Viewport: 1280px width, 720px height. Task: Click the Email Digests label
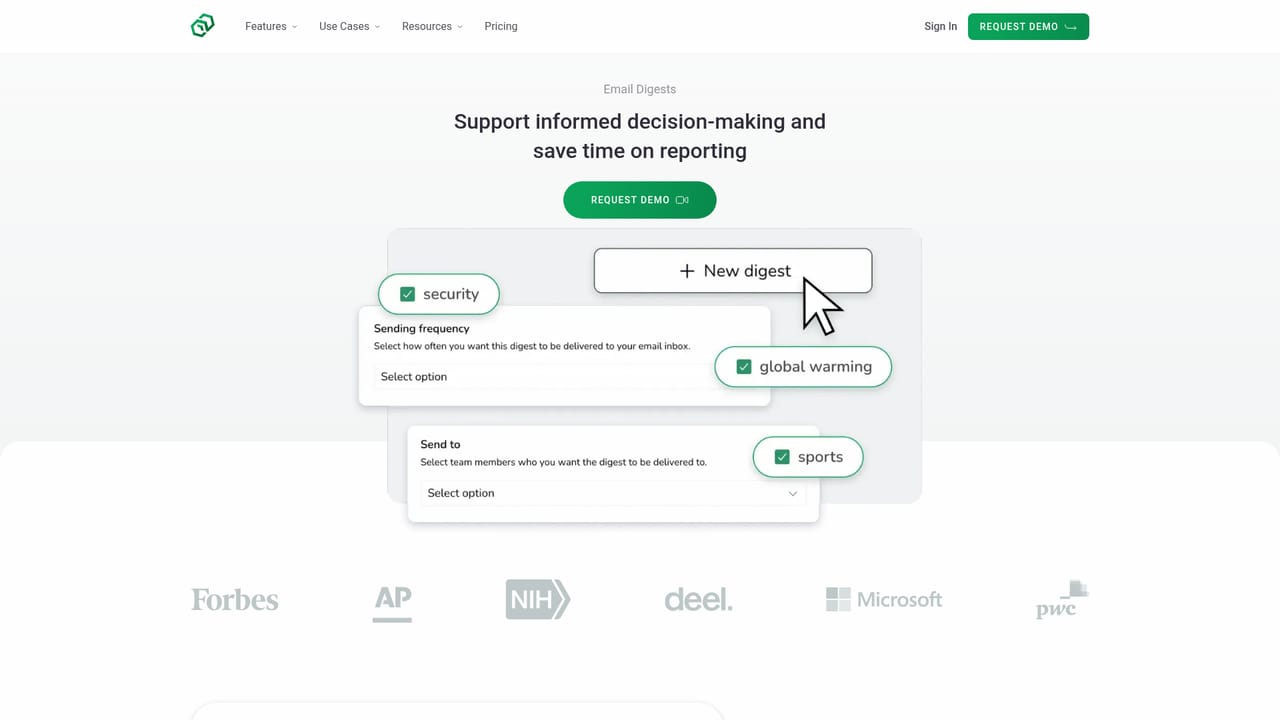640,89
